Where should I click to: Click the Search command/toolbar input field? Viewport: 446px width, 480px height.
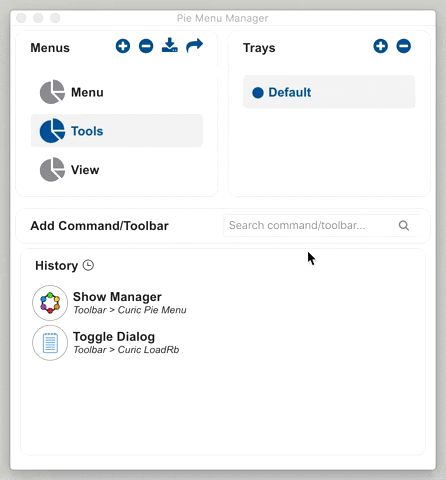point(321,226)
